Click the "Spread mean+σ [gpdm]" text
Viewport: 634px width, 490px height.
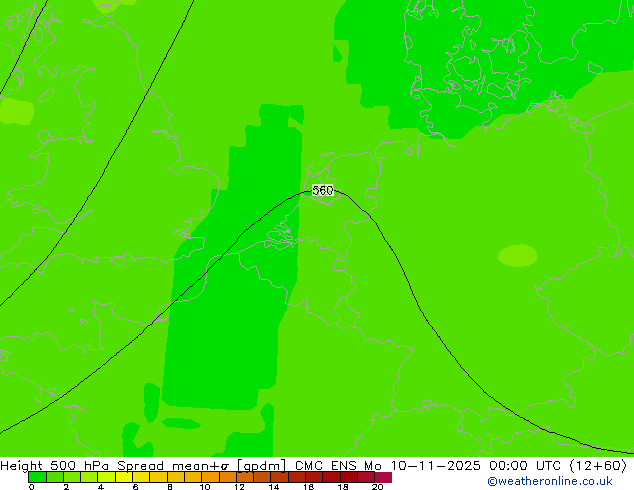201,466
